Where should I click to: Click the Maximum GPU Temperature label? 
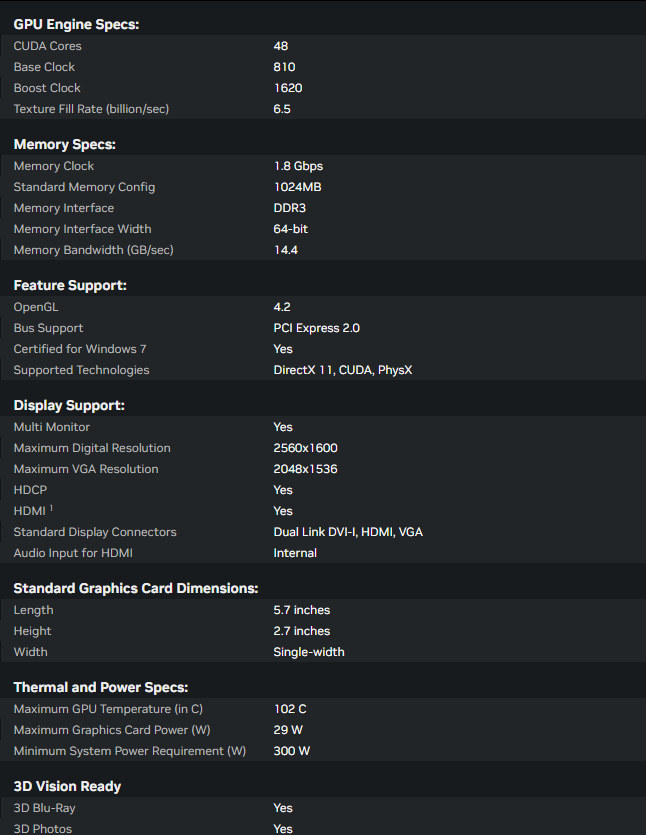point(108,709)
